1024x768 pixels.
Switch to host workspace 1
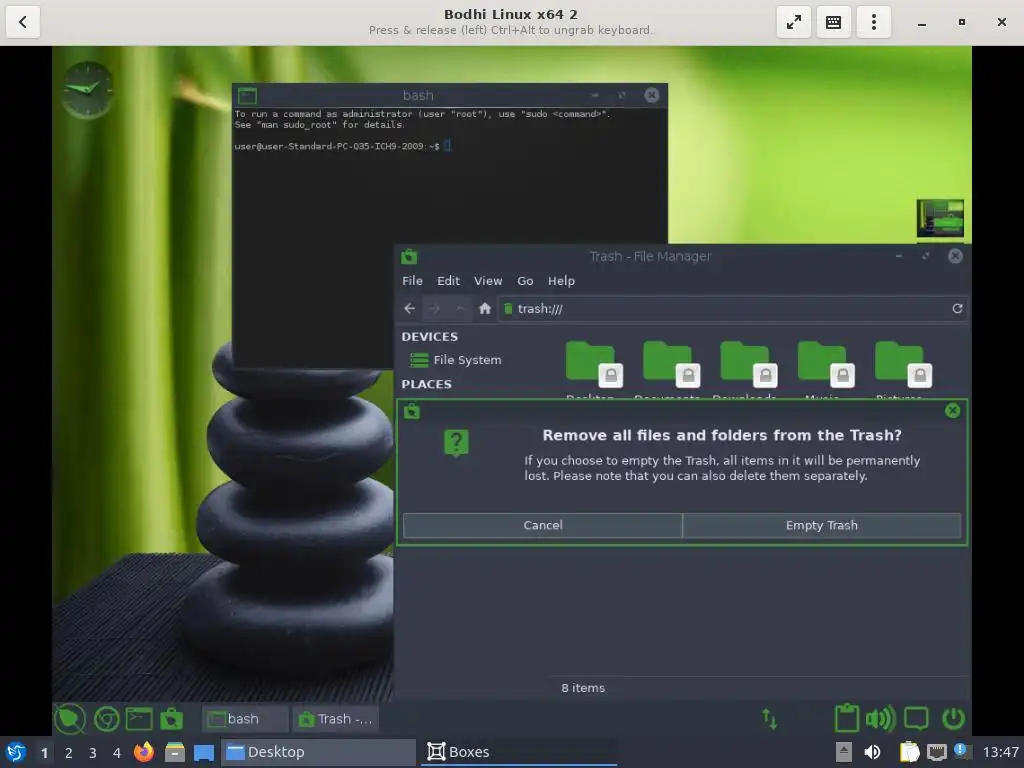pos(44,753)
